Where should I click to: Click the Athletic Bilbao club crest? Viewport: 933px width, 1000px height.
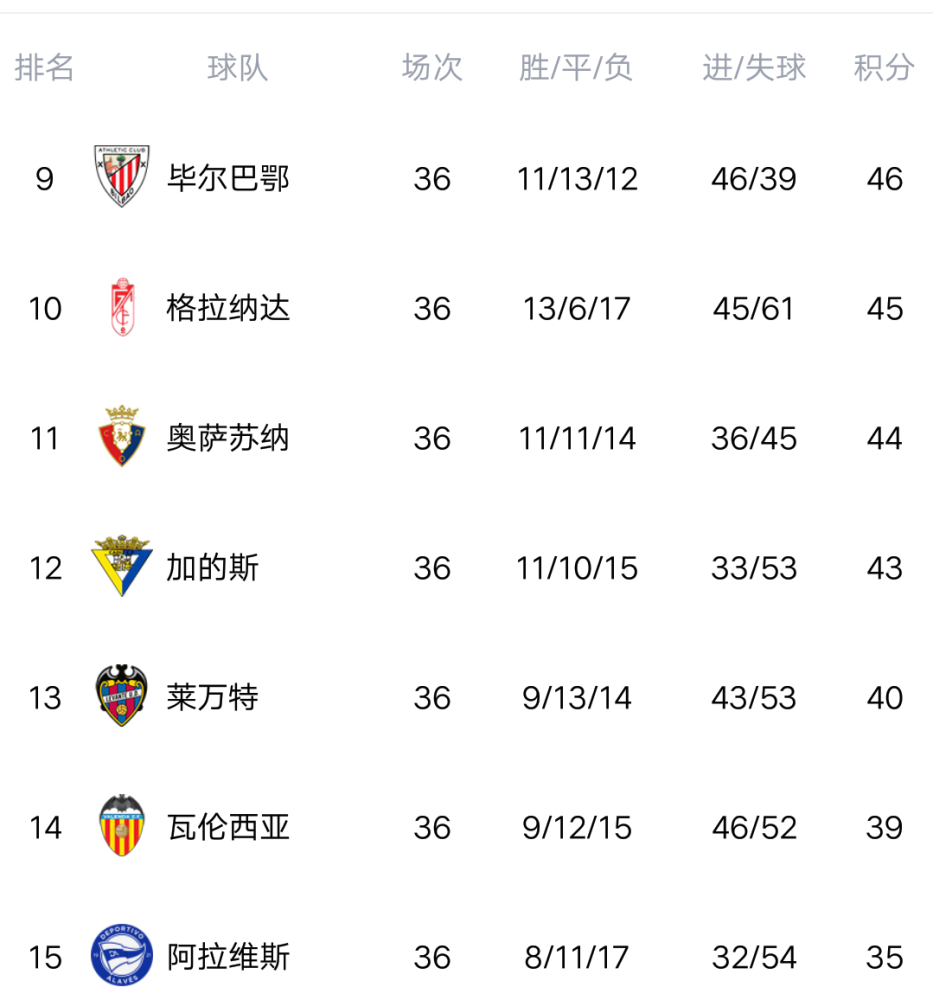pyautogui.click(x=122, y=176)
